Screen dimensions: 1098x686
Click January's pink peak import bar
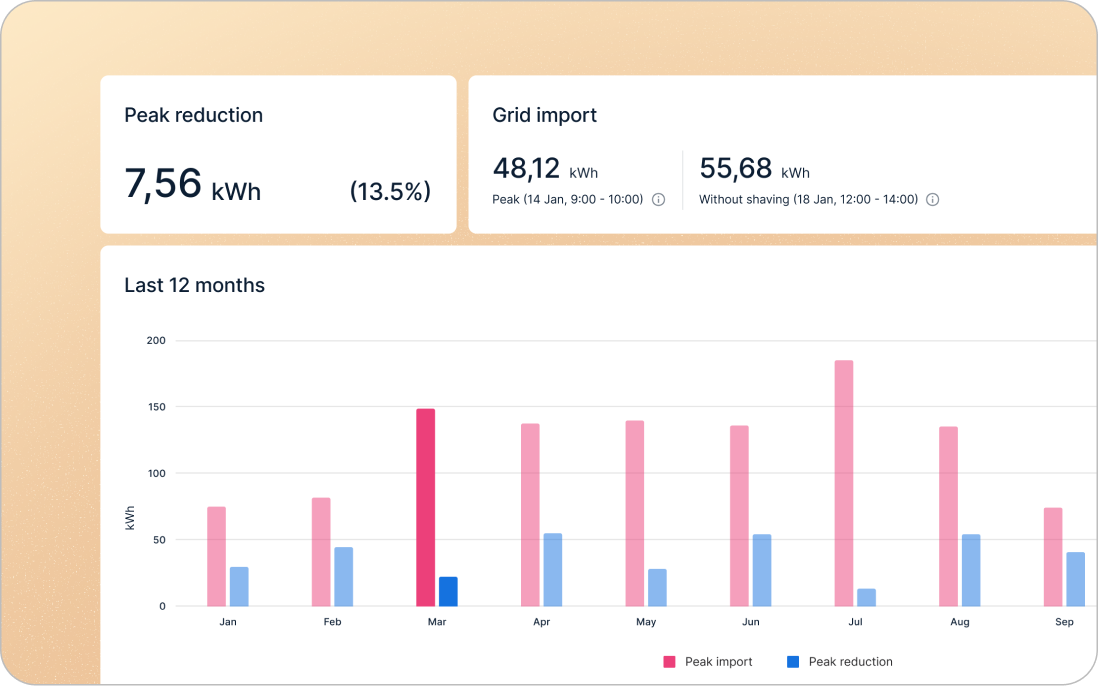point(216,556)
